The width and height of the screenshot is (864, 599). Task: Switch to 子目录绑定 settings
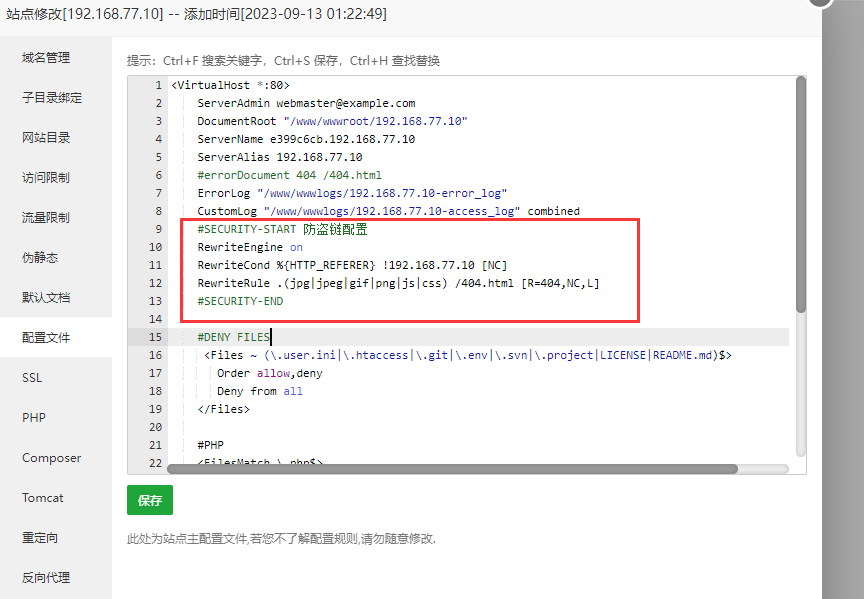(50, 97)
